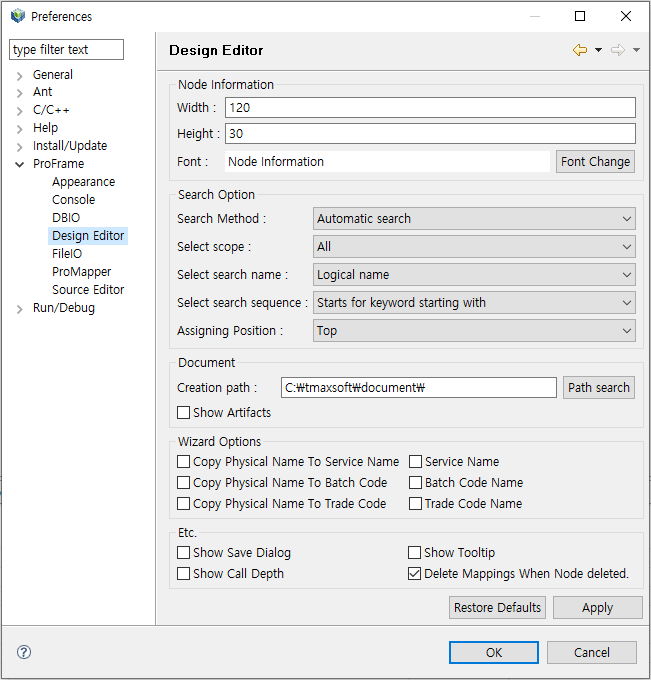
Task: Open the forward history dropdown arrow
Action: [x=636, y=51]
